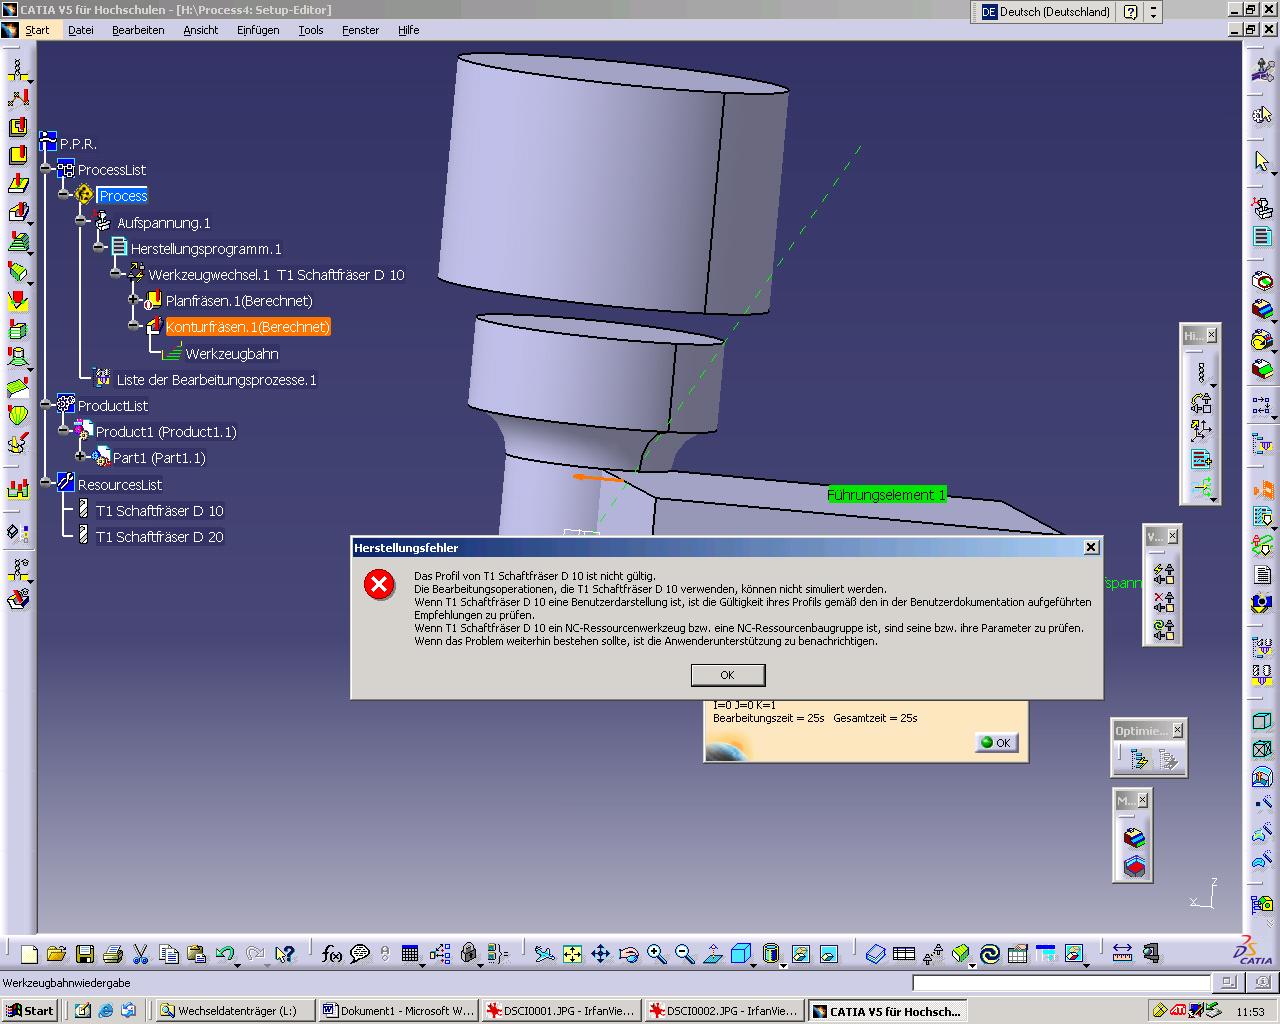Click the What's This help pointer icon

point(285,954)
